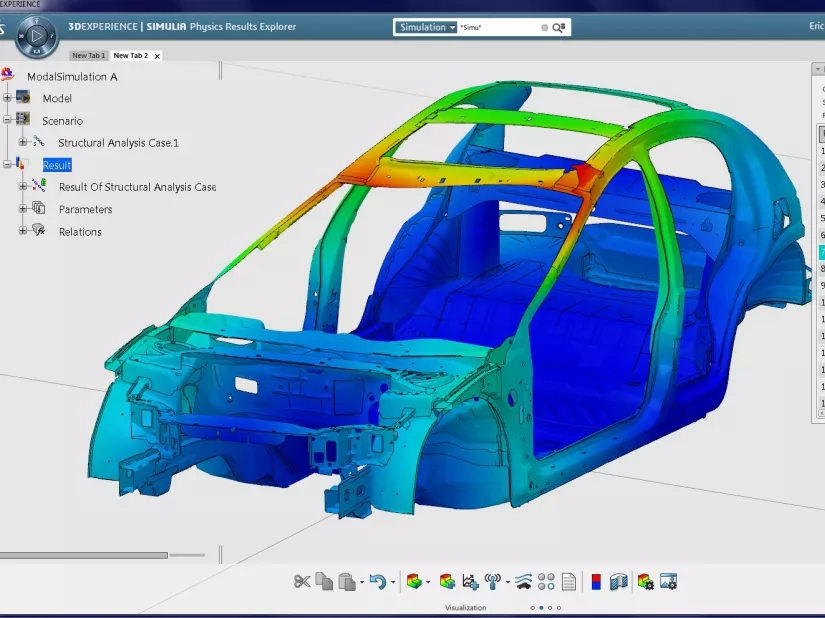This screenshot has height=618, width=825.
Task: Click the ModalSimulation A root icon
Action: pos(7,74)
